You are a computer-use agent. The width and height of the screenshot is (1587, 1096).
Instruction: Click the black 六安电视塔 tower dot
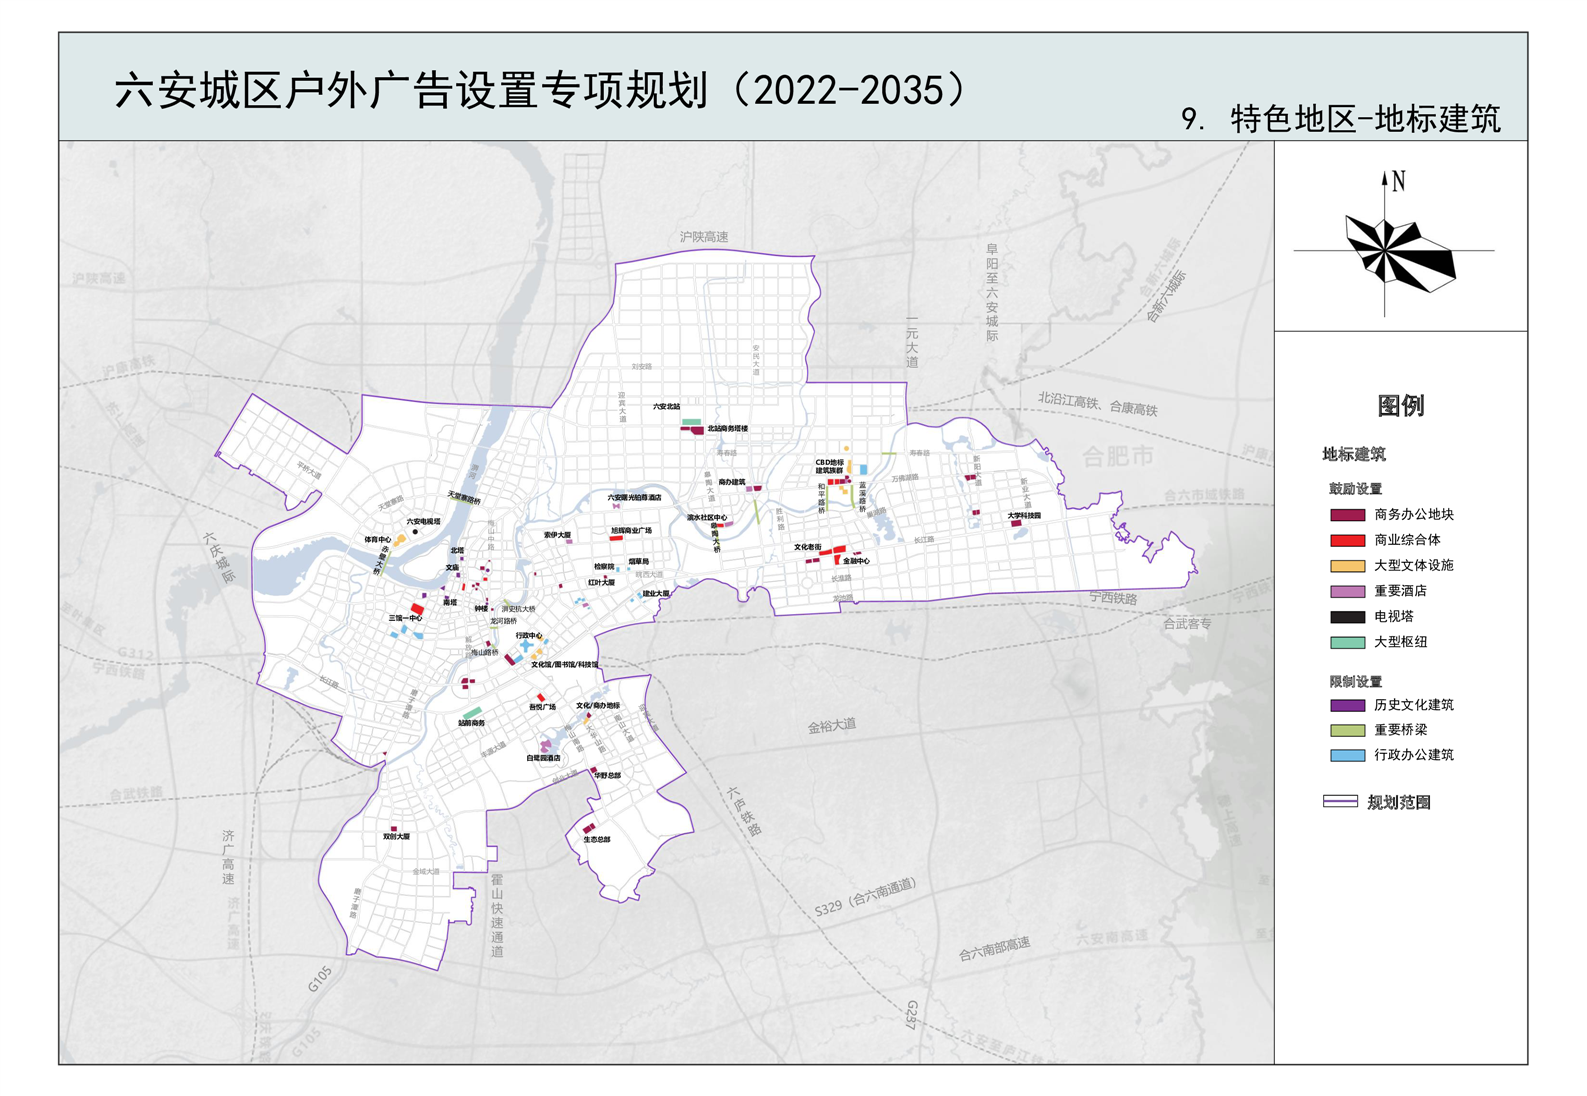(x=416, y=532)
